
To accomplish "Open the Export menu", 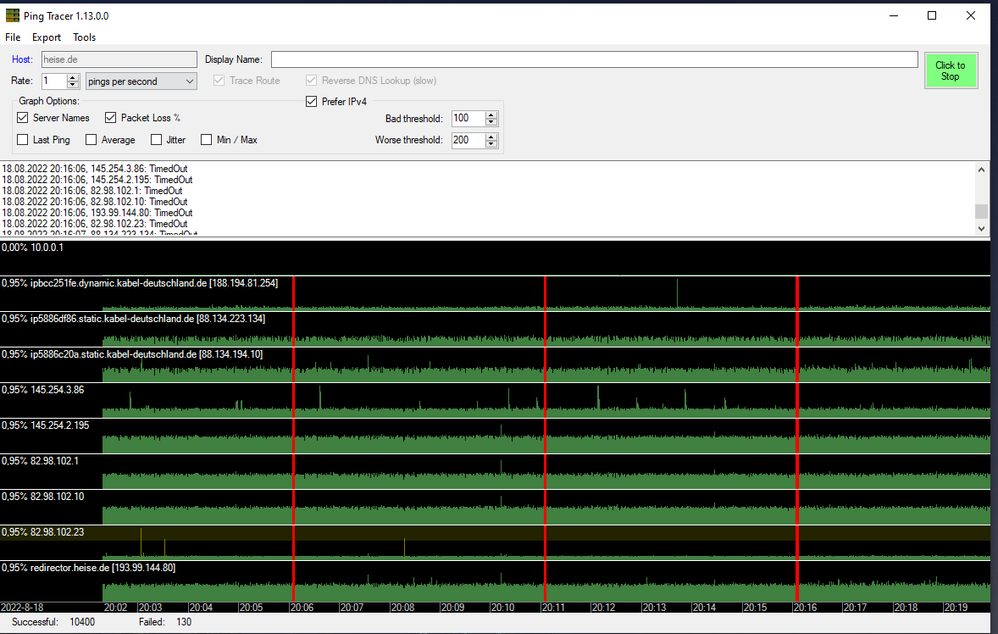I will point(46,37).
